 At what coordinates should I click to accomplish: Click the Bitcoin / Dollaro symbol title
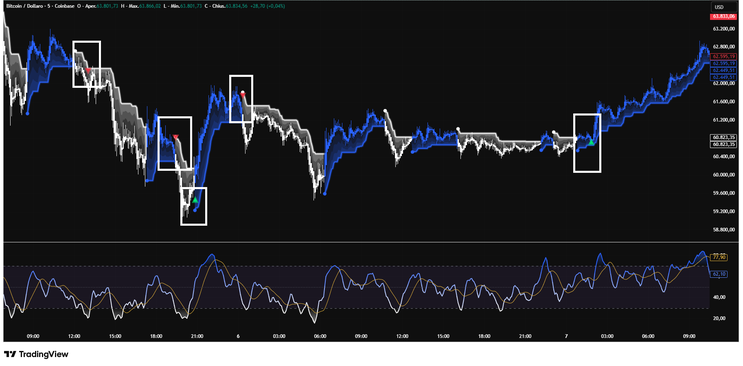tap(25, 6)
